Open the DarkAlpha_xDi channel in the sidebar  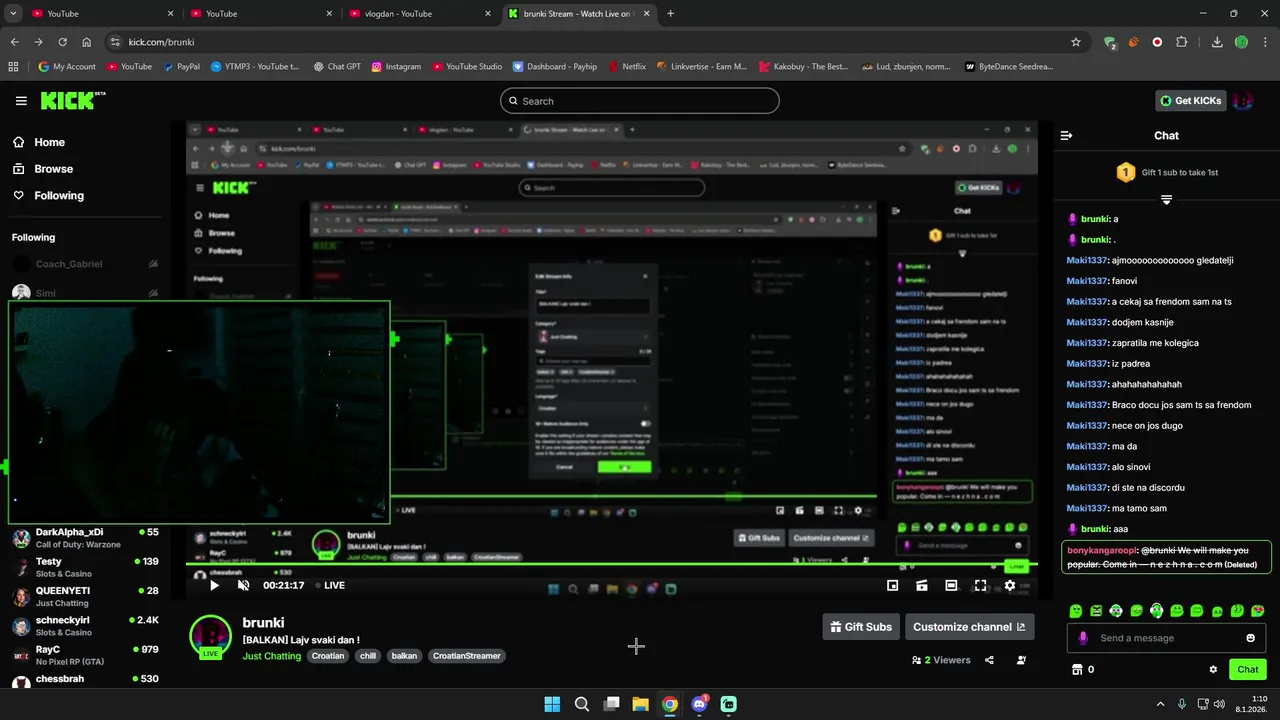point(84,538)
